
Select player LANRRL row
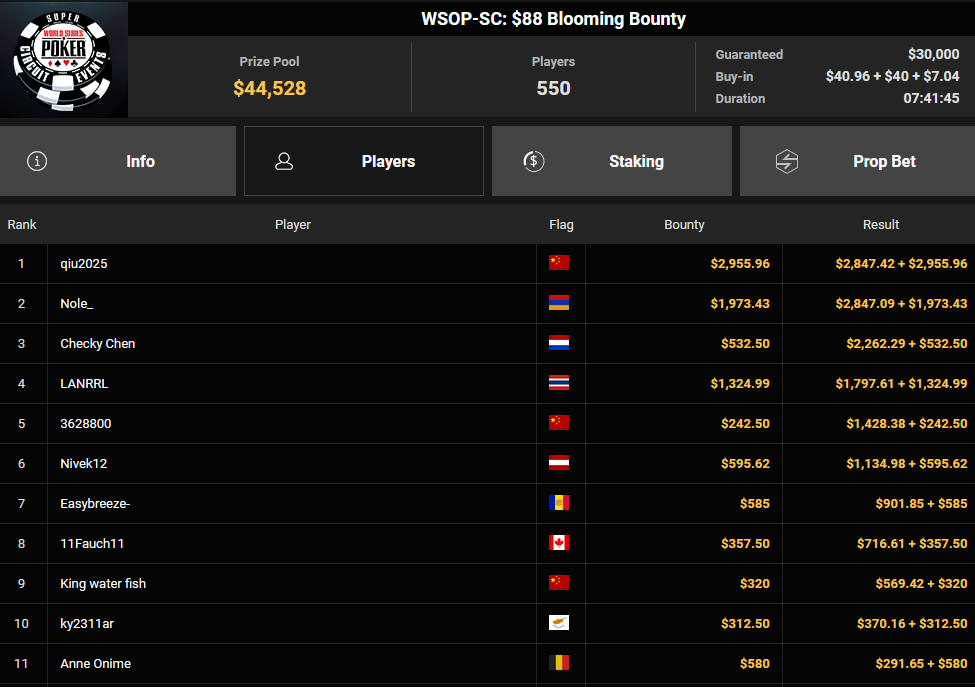pos(83,383)
